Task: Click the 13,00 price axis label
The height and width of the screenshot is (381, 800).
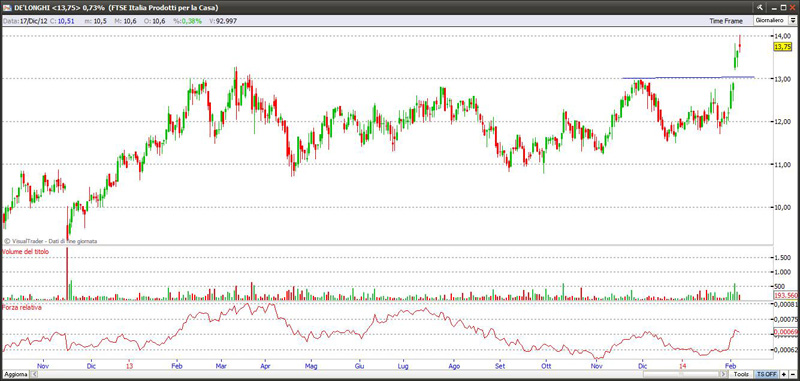Action: (x=783, y=79)
